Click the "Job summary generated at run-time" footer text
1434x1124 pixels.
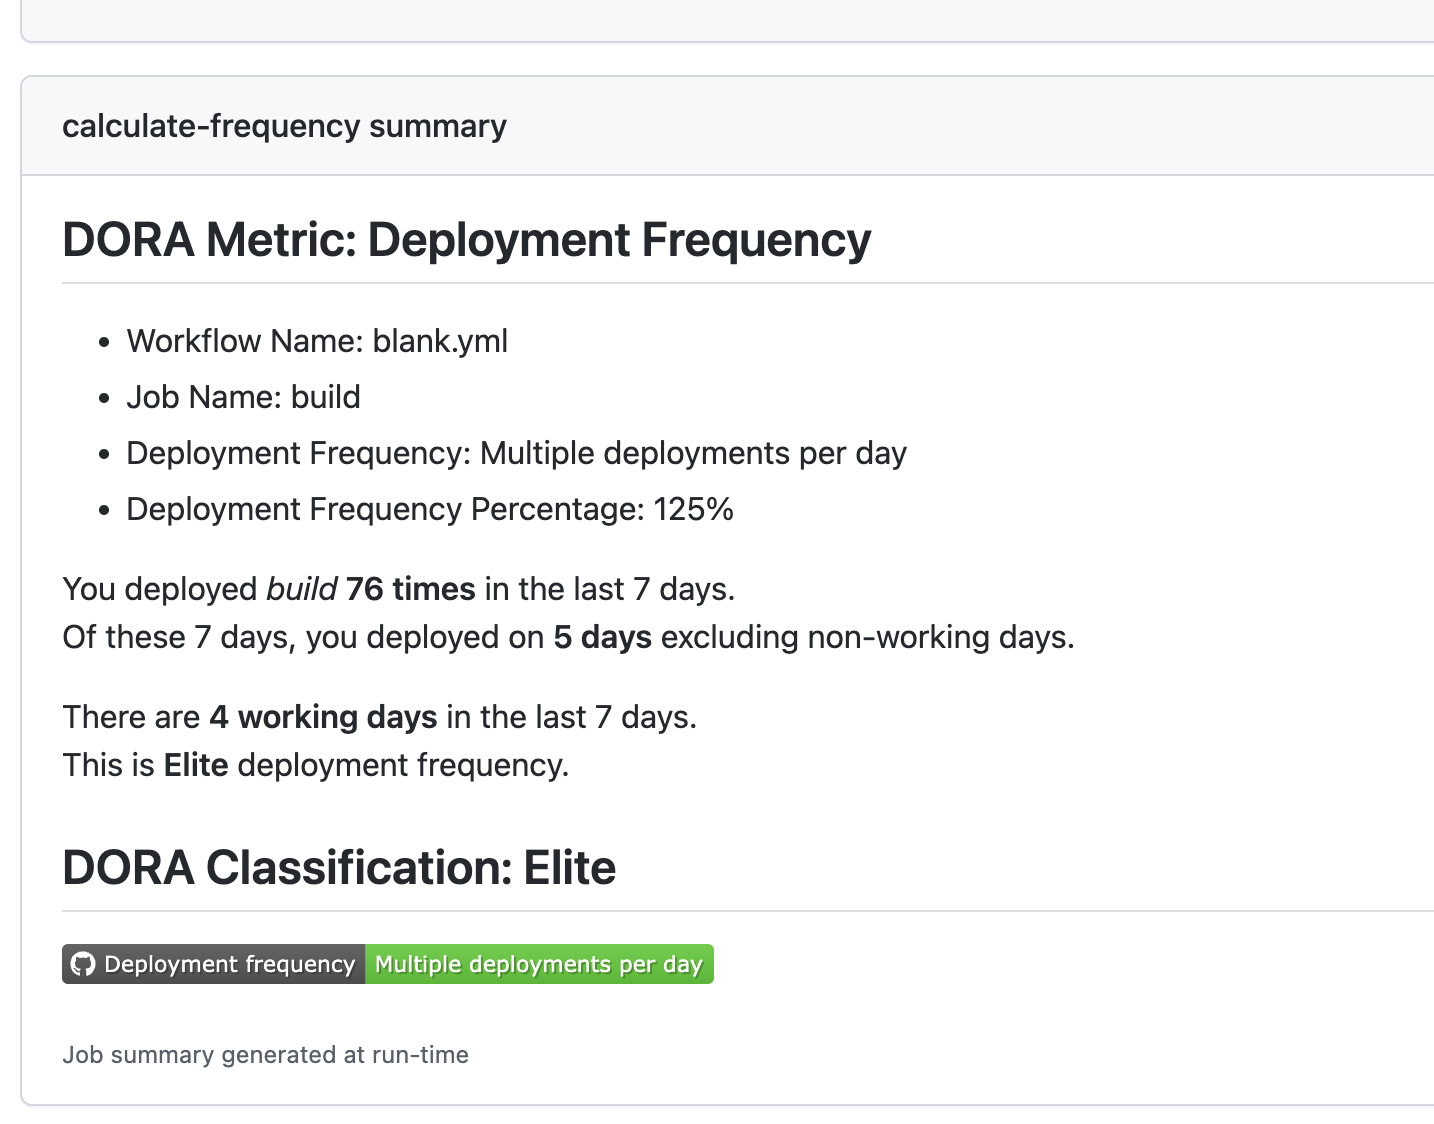(265, 1055)
